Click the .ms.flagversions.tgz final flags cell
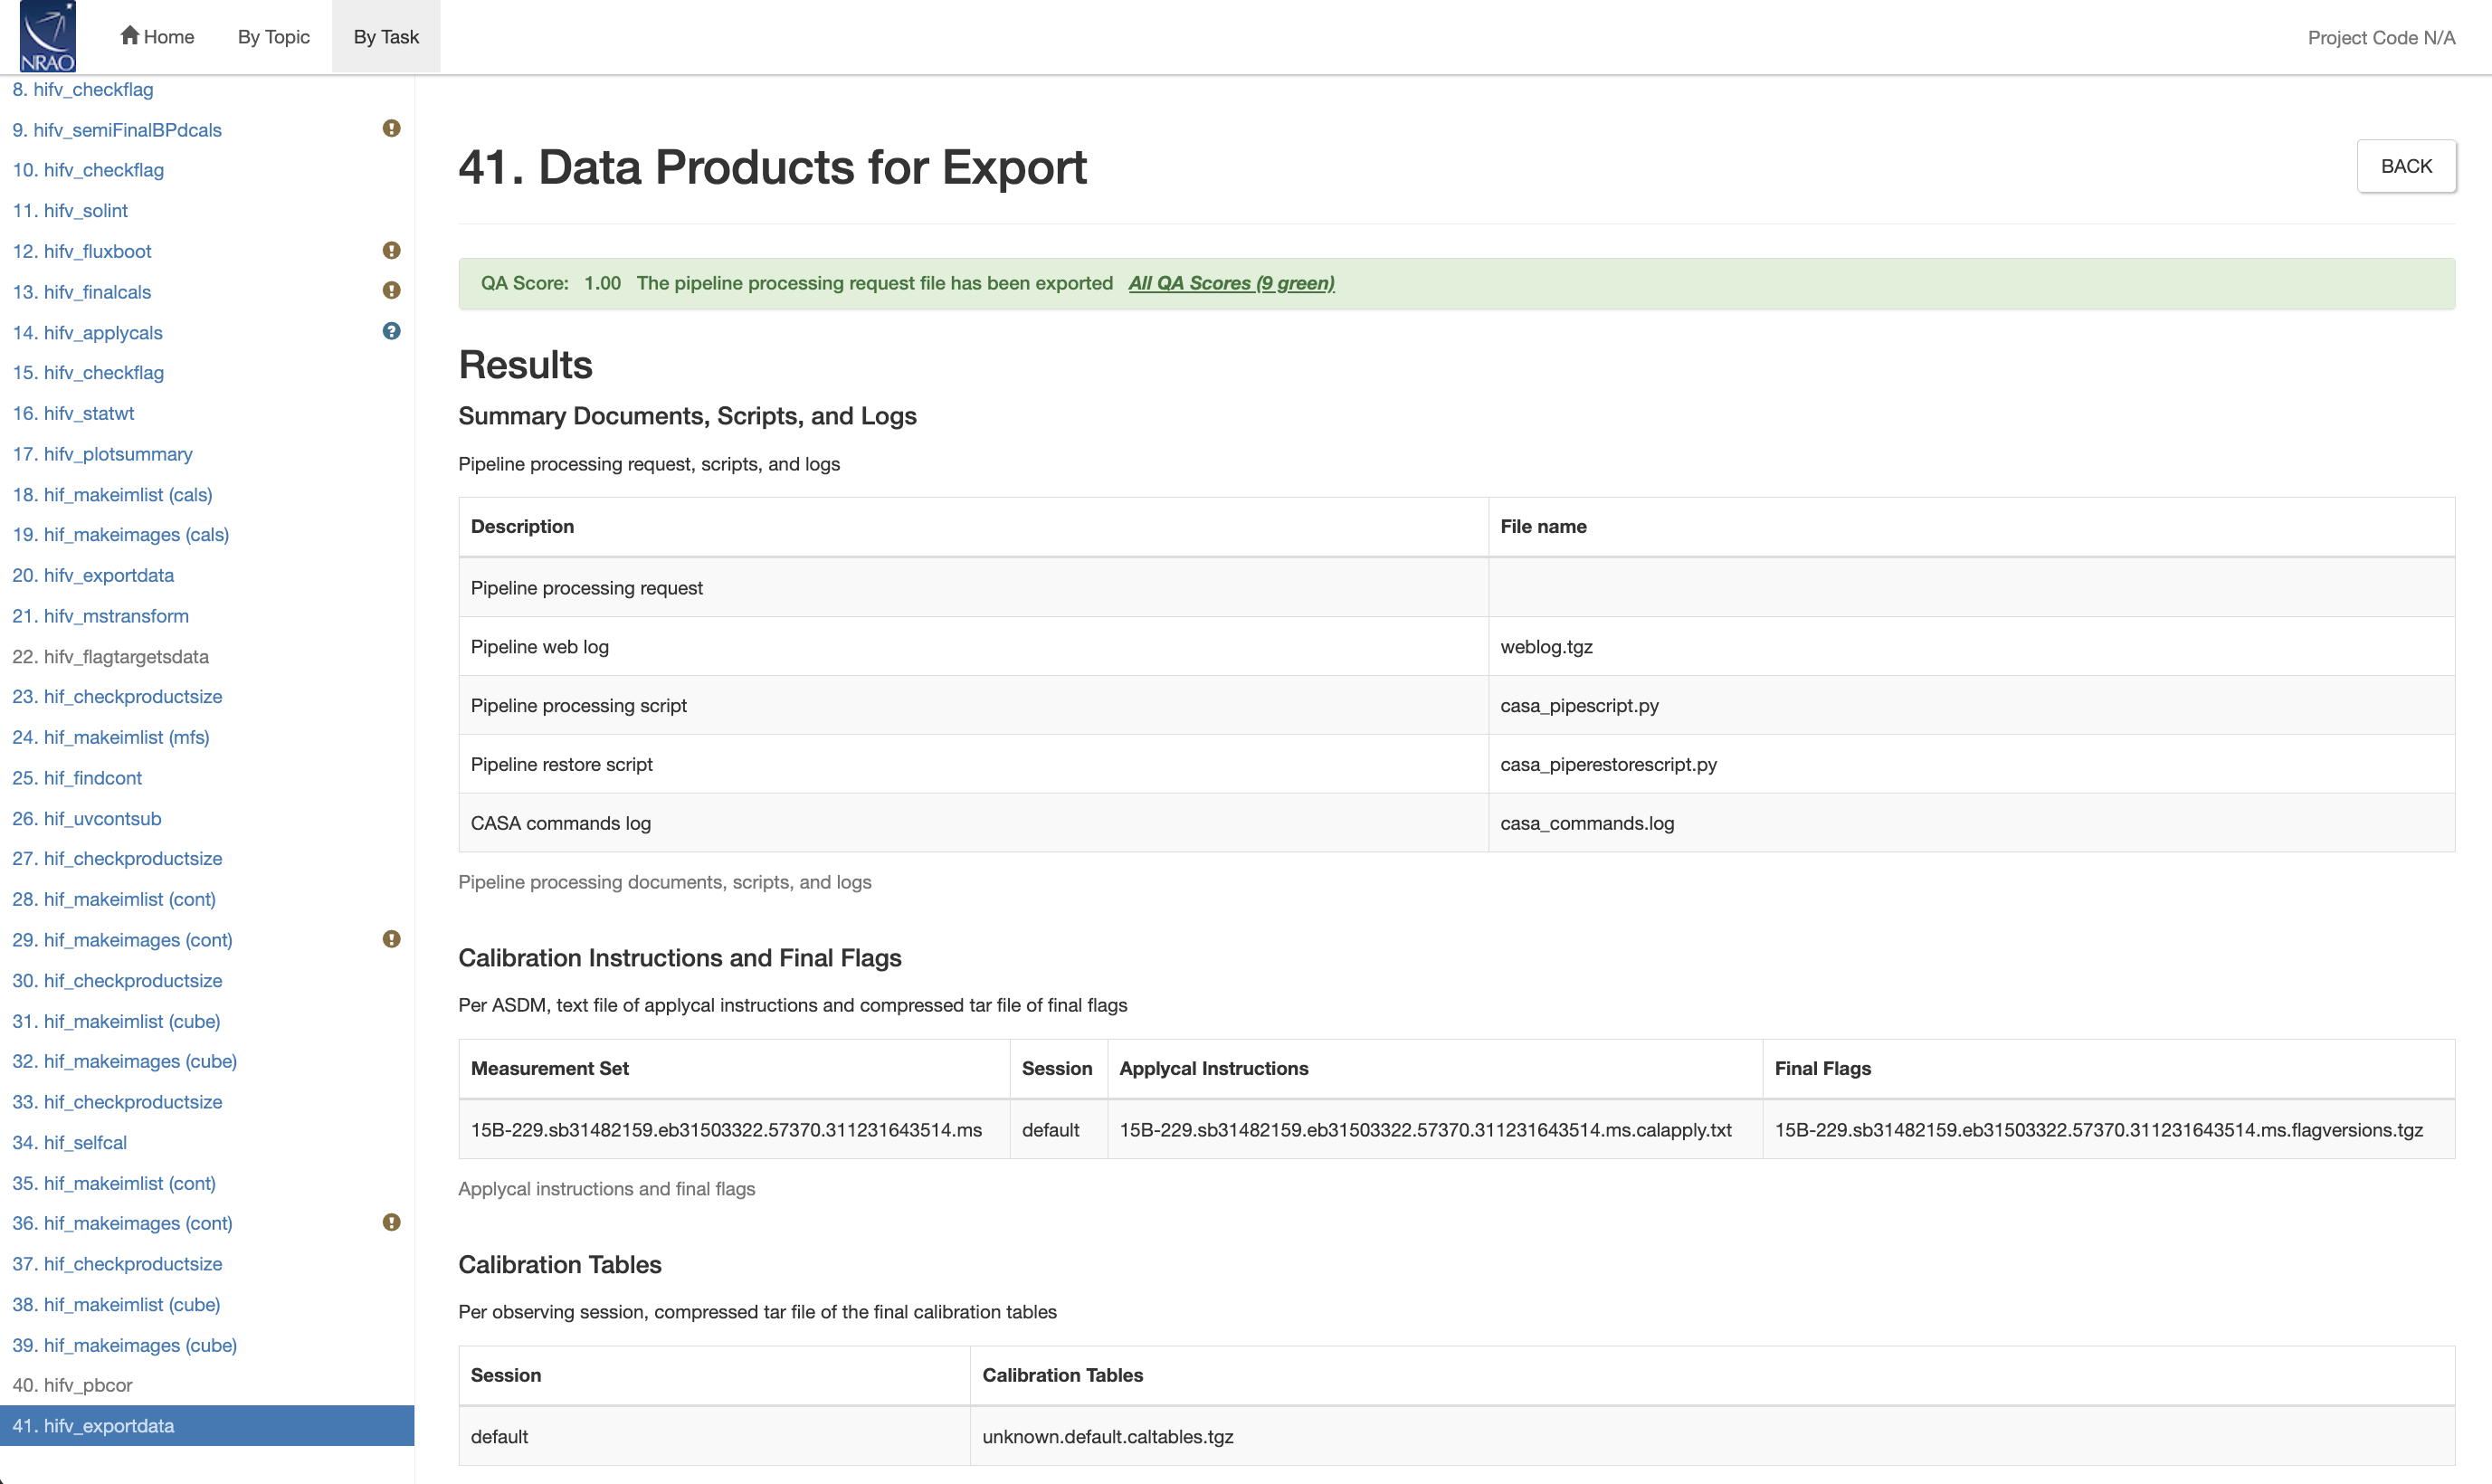The width and height of the screenshot is (2492, 1484). click(x=2109, y=1130)
